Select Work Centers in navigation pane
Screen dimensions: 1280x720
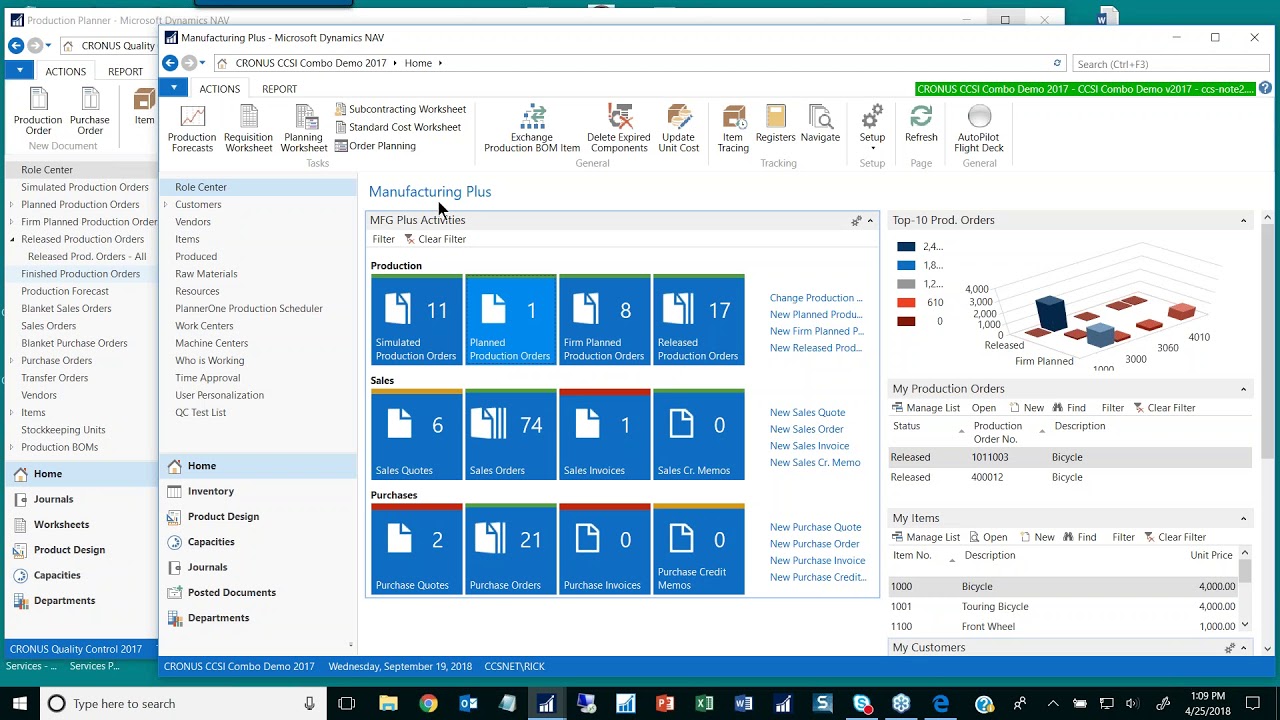[x=204, y=326]
